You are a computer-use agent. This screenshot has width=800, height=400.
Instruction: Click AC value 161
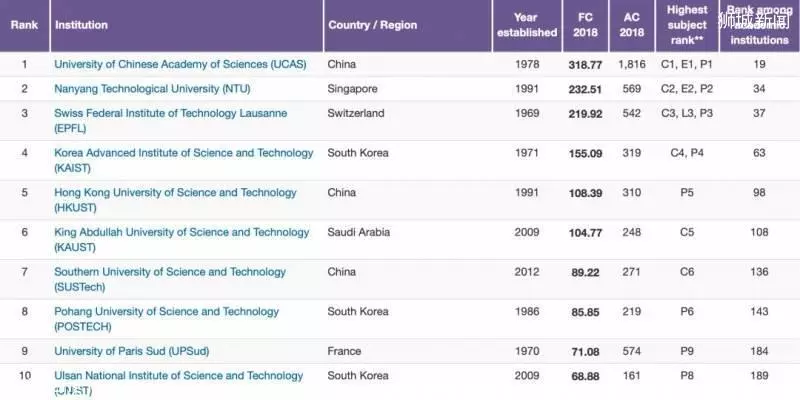(632, 376)
